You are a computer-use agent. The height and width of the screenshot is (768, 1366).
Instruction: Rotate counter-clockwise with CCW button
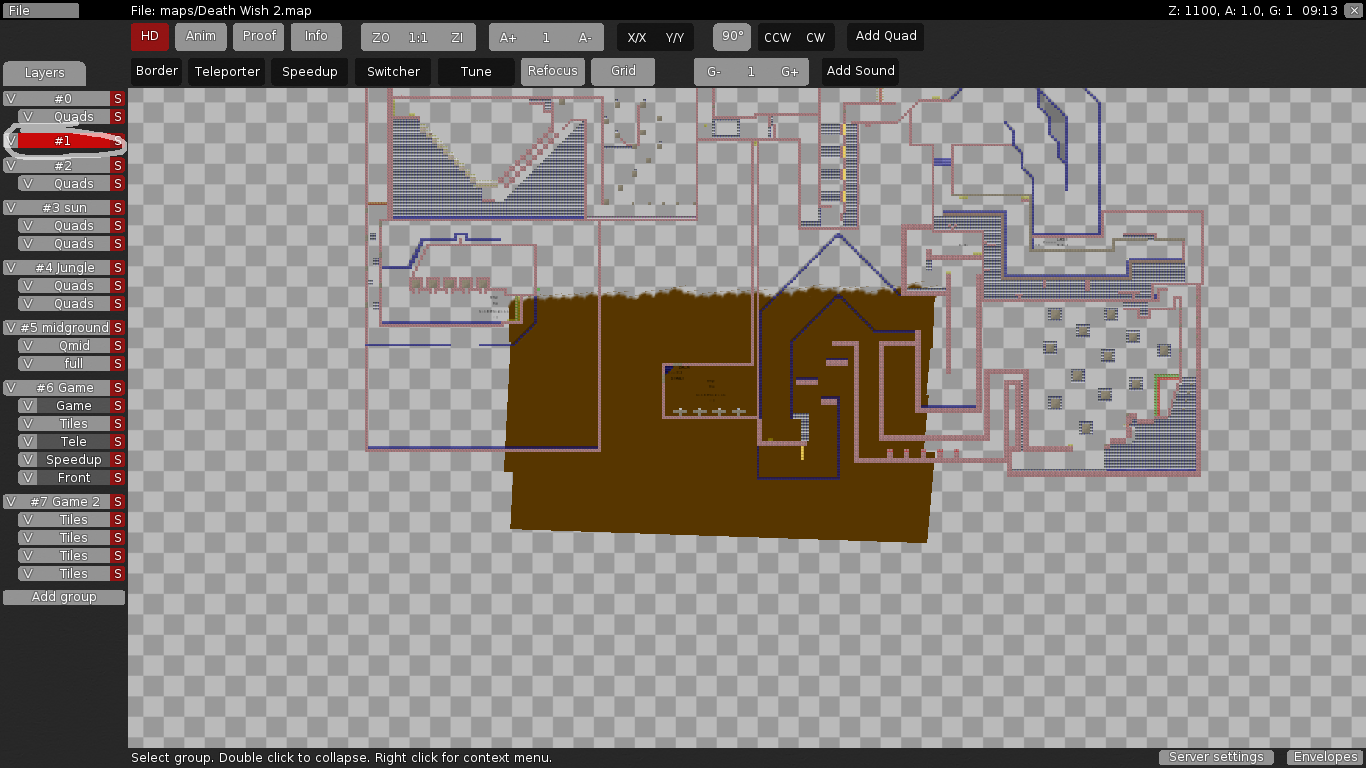(x=777, y=38)
